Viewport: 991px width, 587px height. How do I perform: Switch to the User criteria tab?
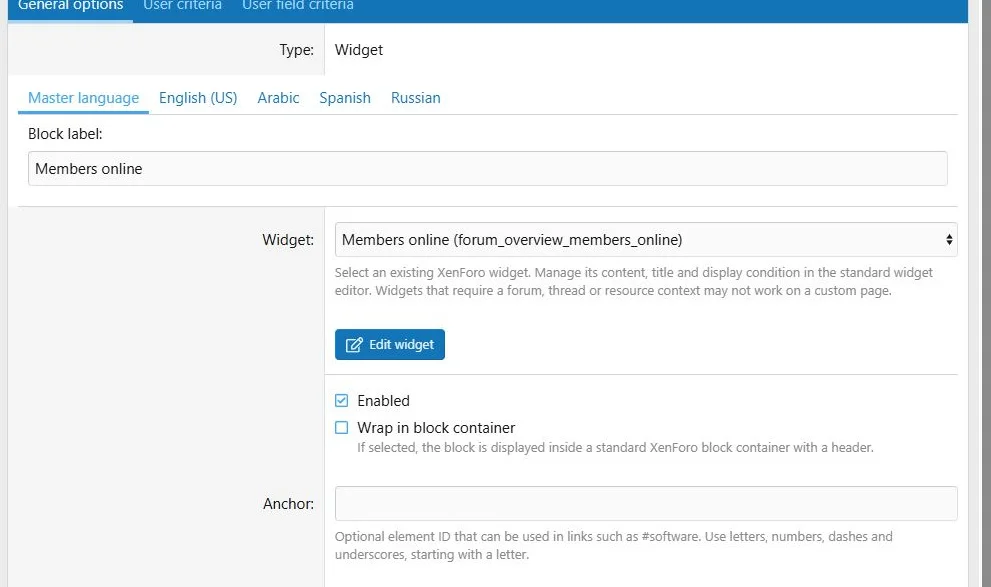coord(183,7)
